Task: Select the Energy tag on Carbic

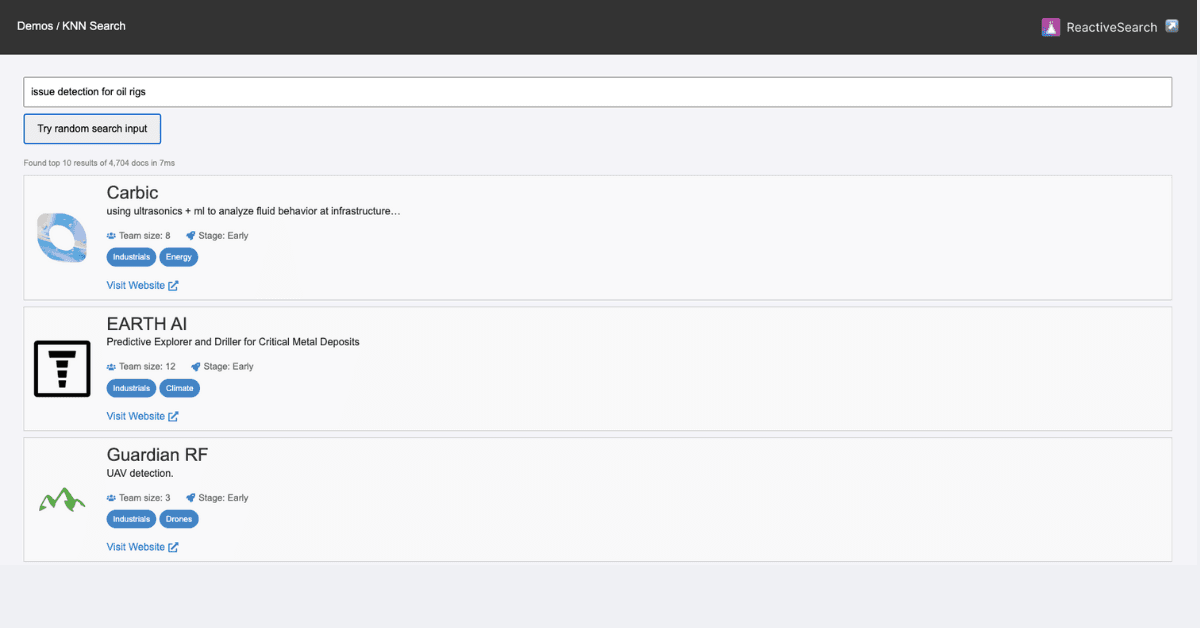Action: [x=178, y=257]
